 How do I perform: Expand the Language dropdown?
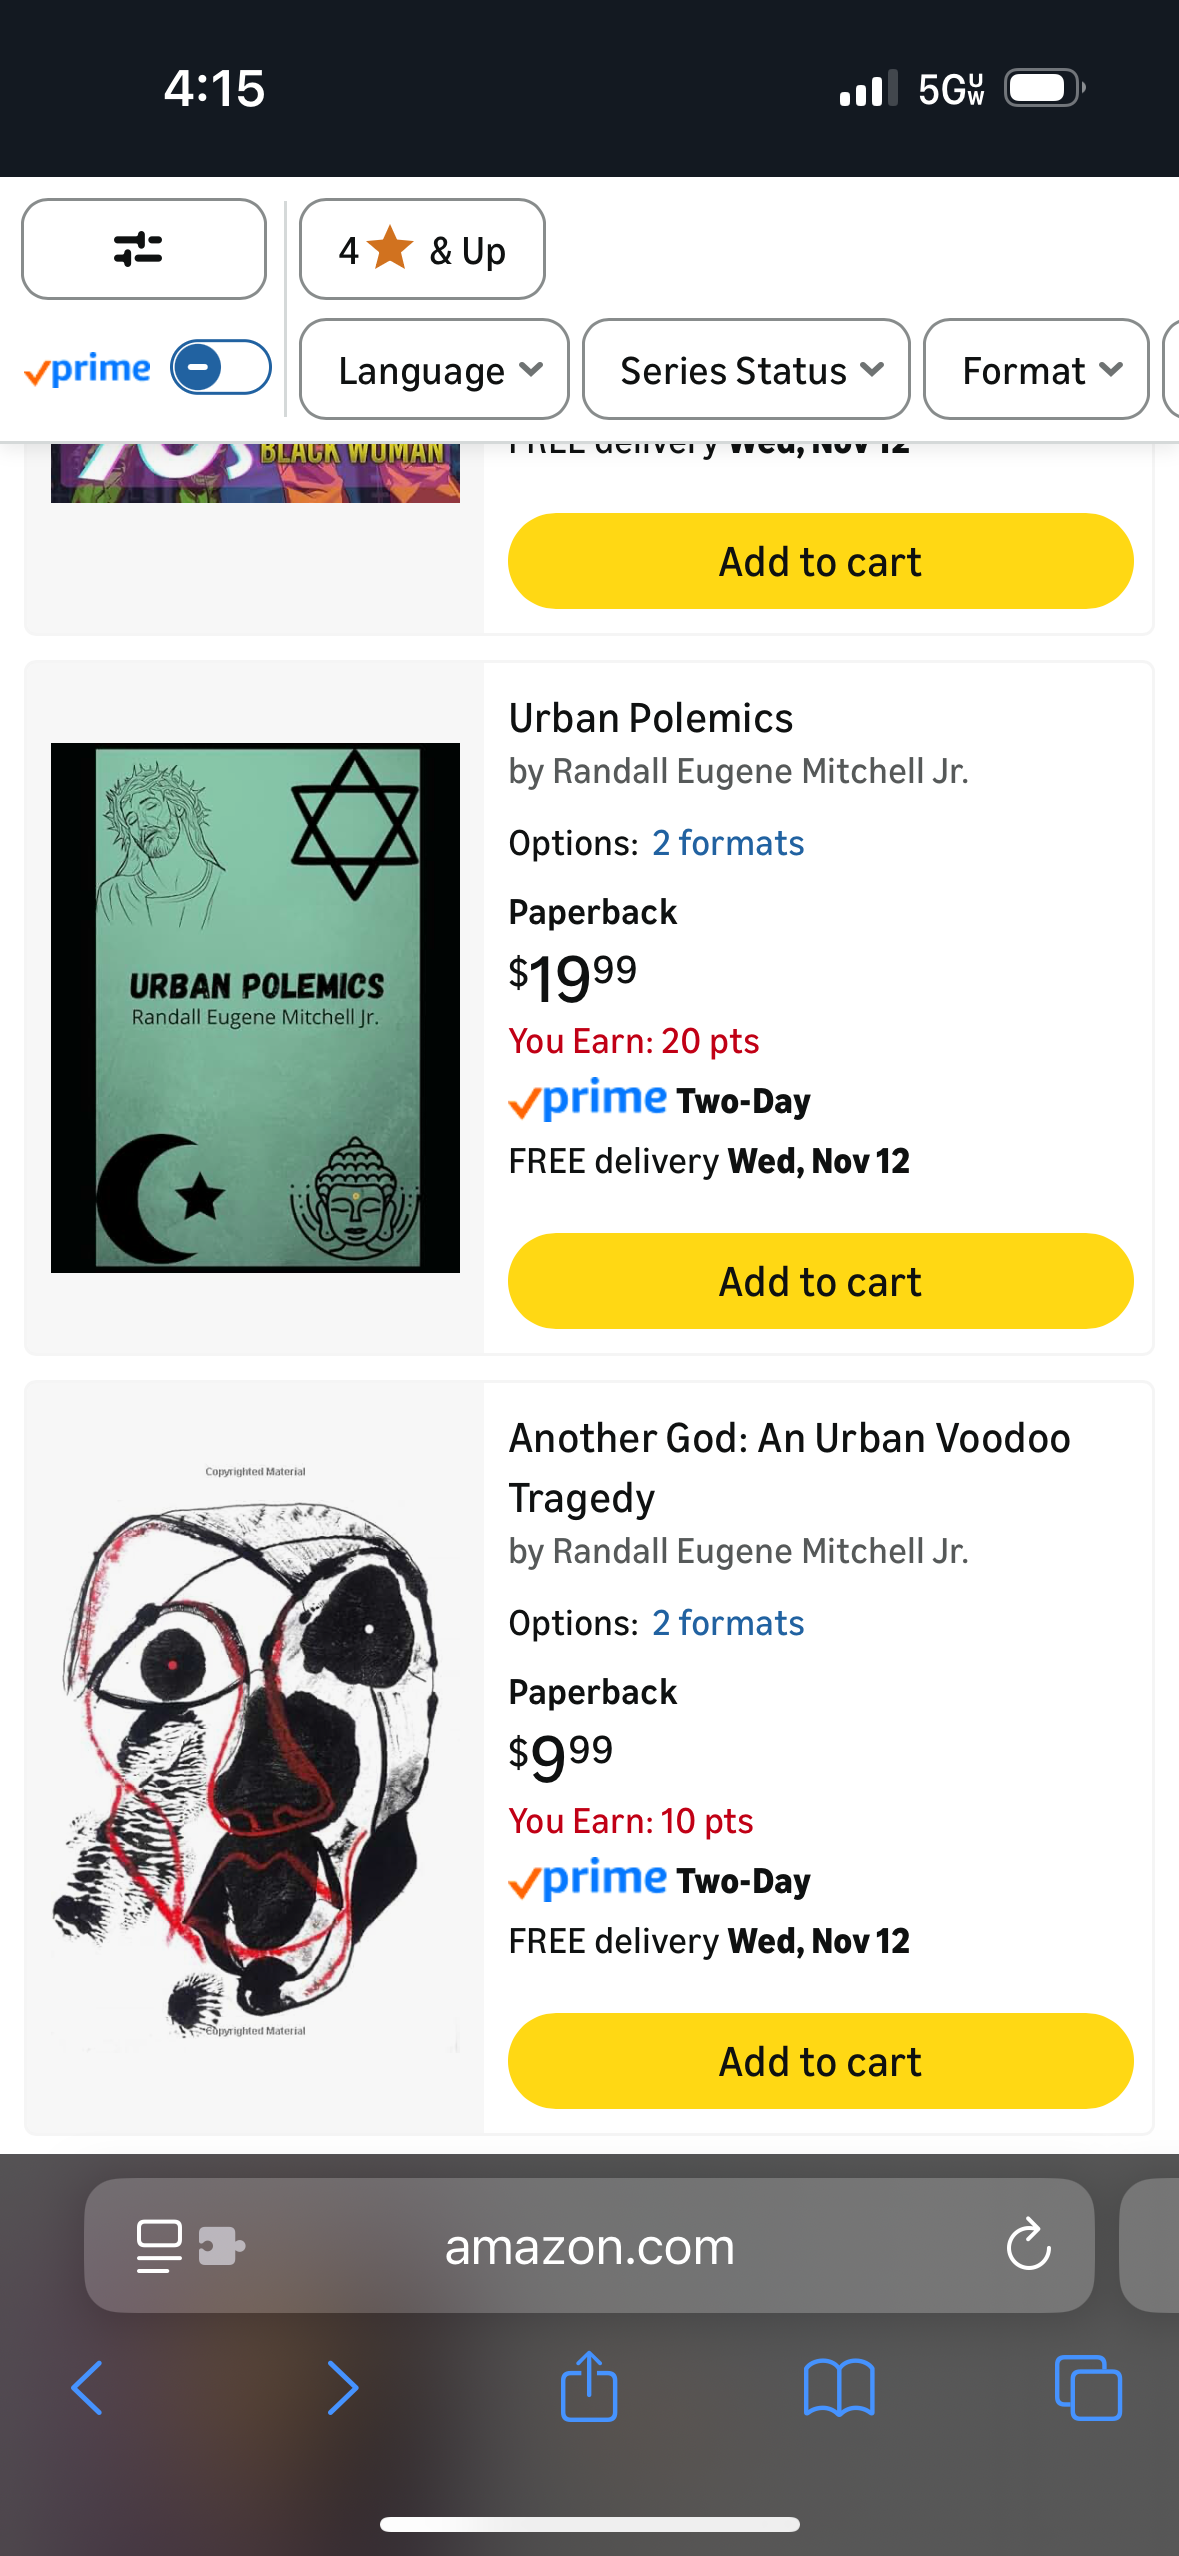point(434,370)
